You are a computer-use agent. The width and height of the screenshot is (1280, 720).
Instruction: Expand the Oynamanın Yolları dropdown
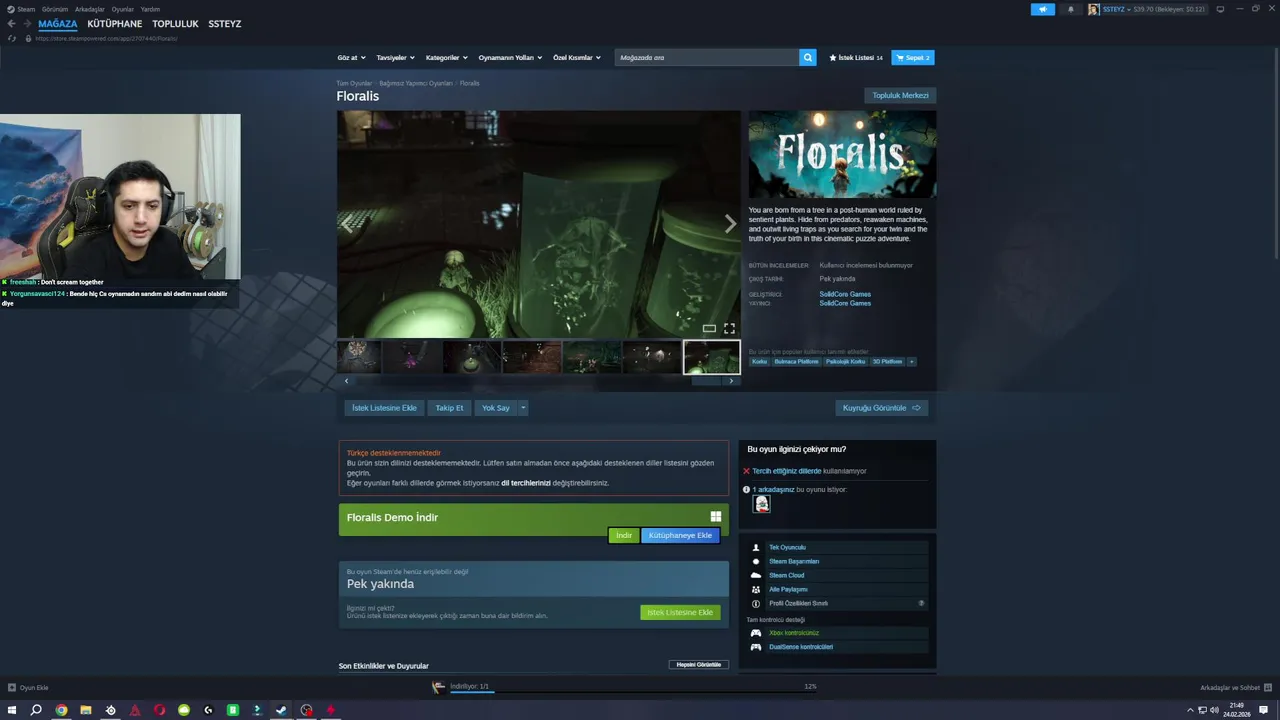click(510, 58)
